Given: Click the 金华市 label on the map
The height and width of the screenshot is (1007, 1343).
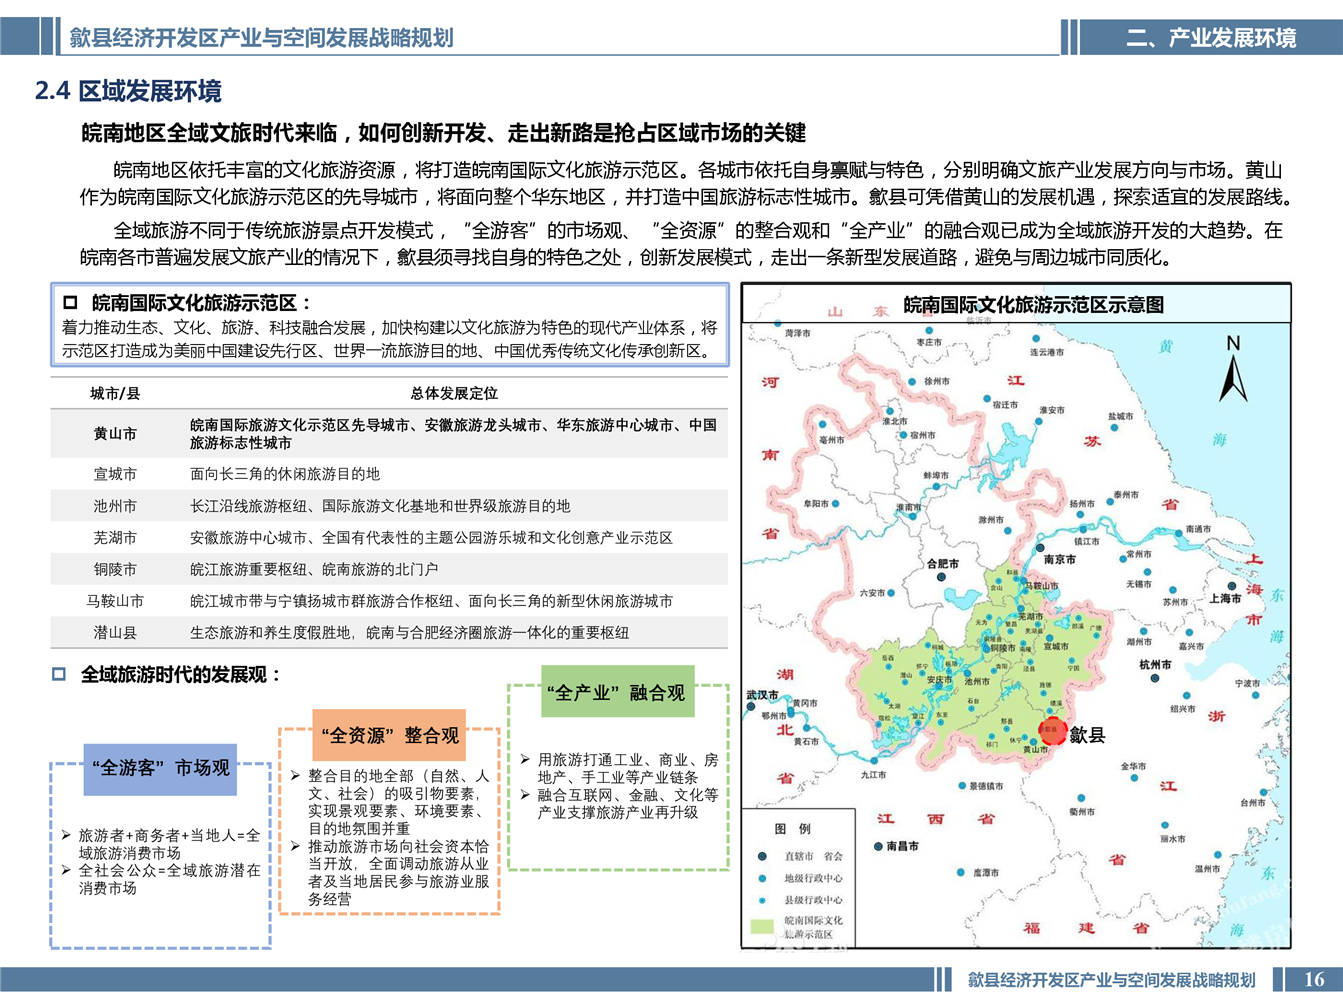Looking at the screenshot, I should [x=1133, y=766].
